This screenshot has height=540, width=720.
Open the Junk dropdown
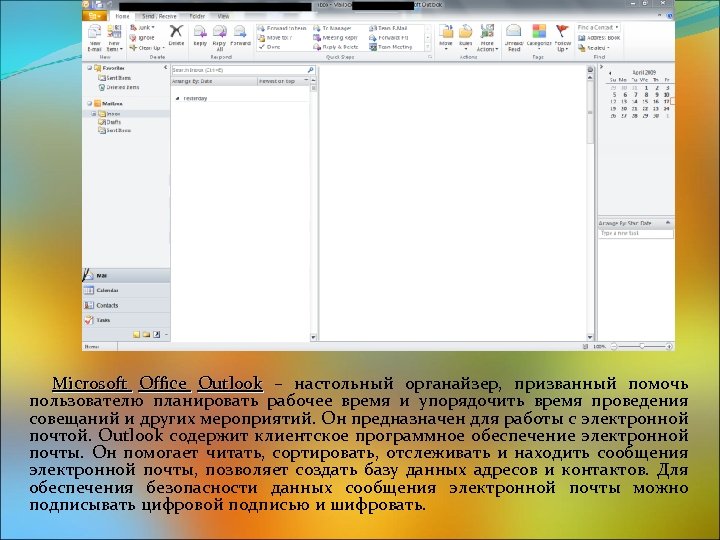[x=142, y=28]
